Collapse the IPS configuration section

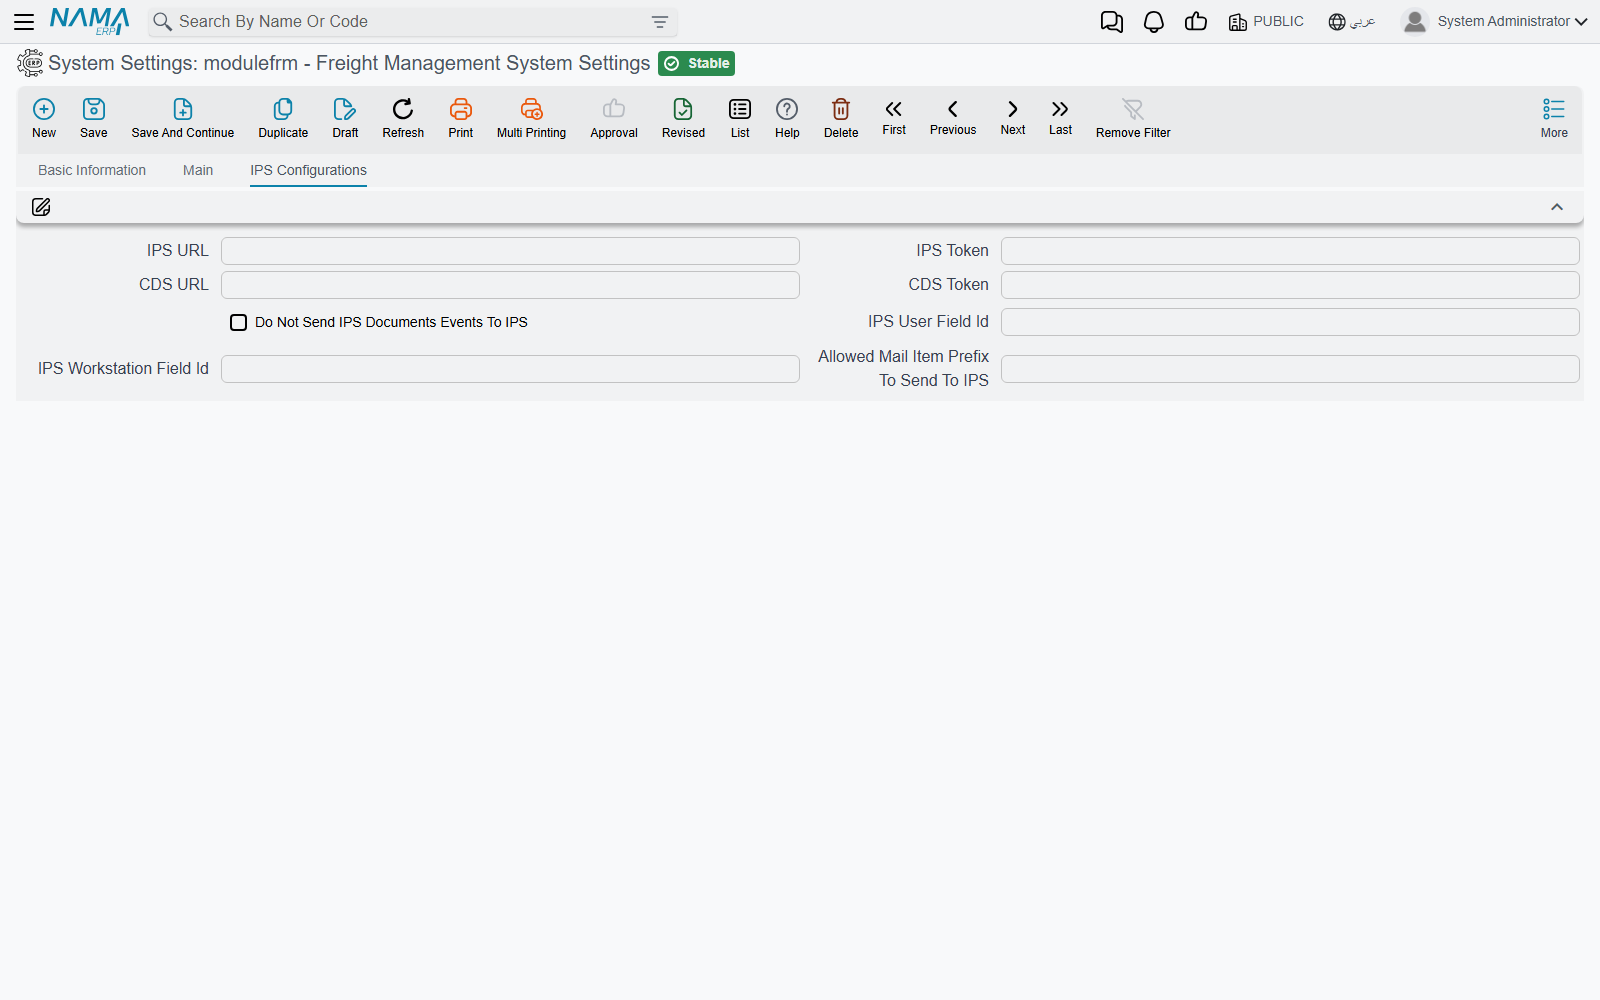tap(1557, 207)
